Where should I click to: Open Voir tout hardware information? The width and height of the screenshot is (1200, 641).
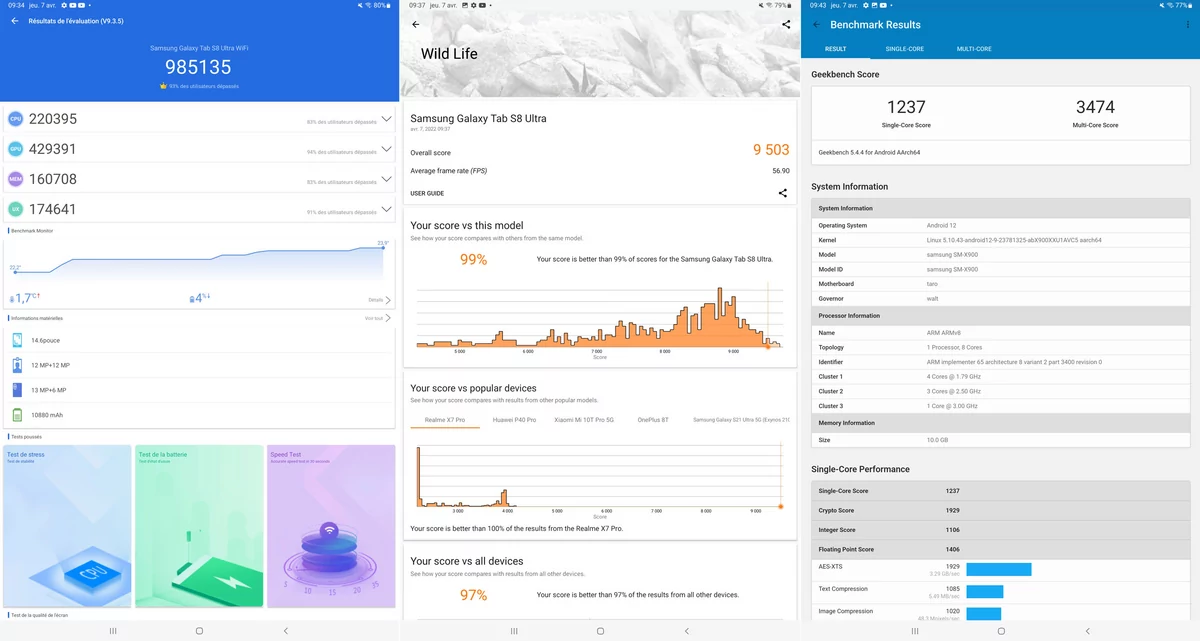377,318
